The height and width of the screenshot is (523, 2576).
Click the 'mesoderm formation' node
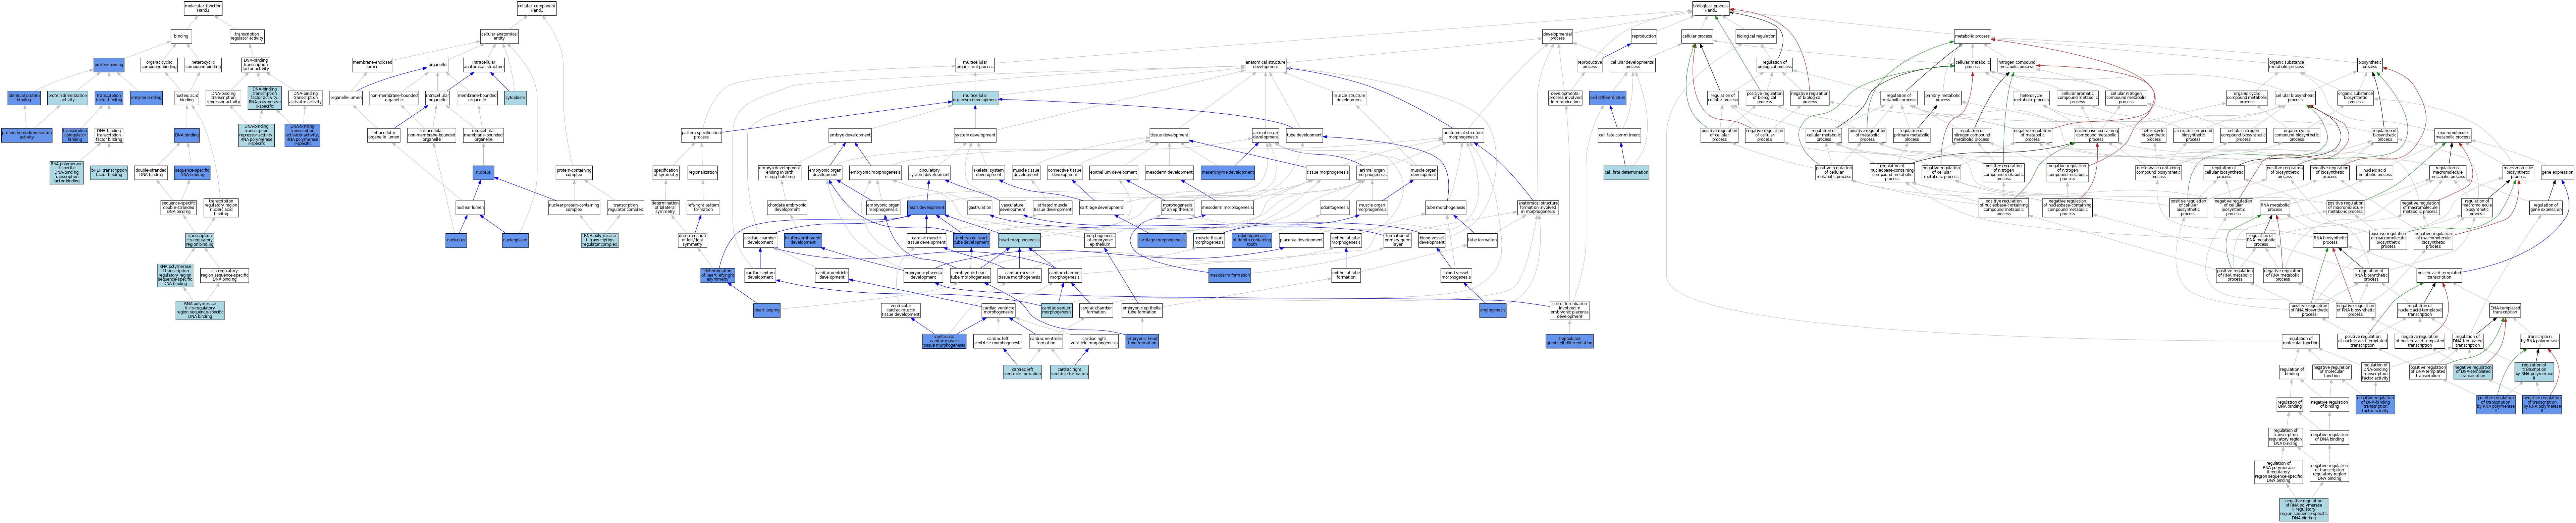pyautogui.click(x=1229, y=275)
